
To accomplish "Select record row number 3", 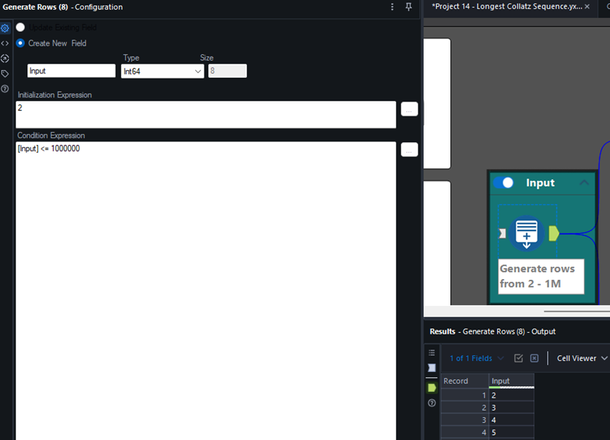I will point(465,420).
